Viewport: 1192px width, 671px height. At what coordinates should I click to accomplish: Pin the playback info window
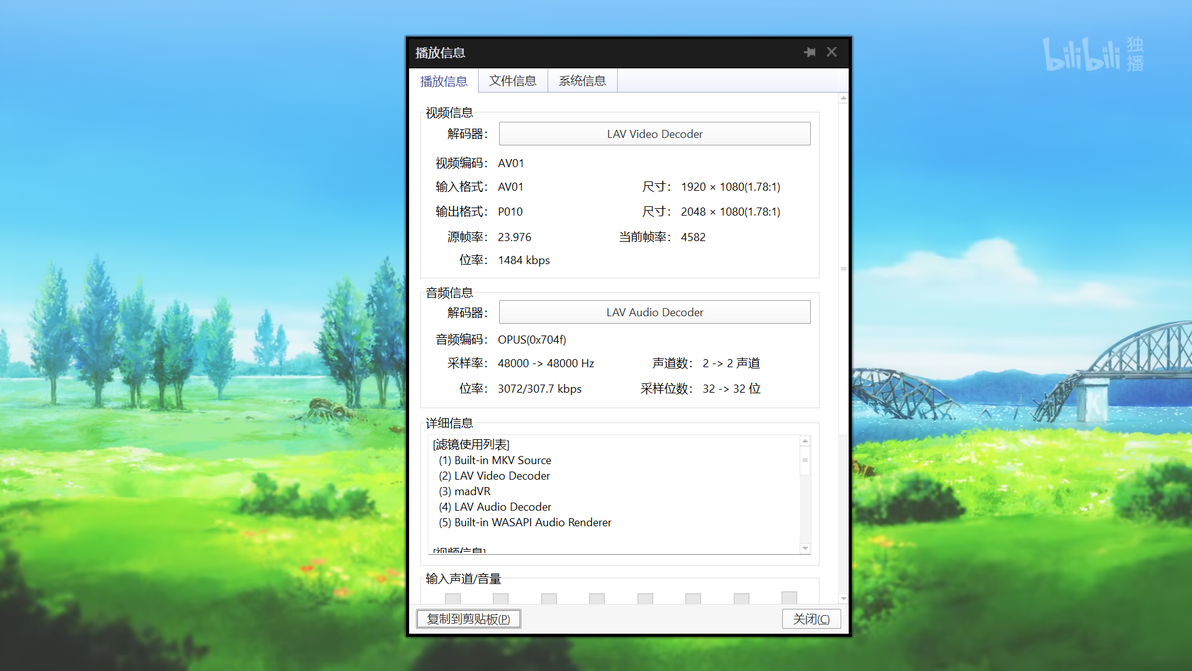click(x=810, y=52)
